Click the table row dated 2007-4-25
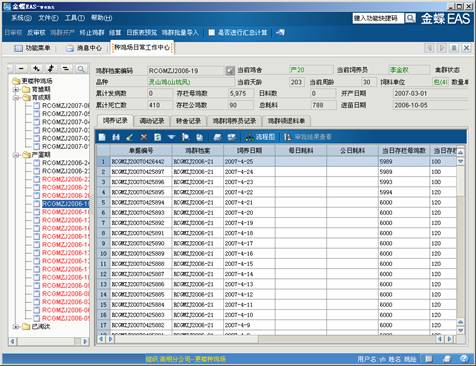Screen dimensions: 476x366 [277, 162]
